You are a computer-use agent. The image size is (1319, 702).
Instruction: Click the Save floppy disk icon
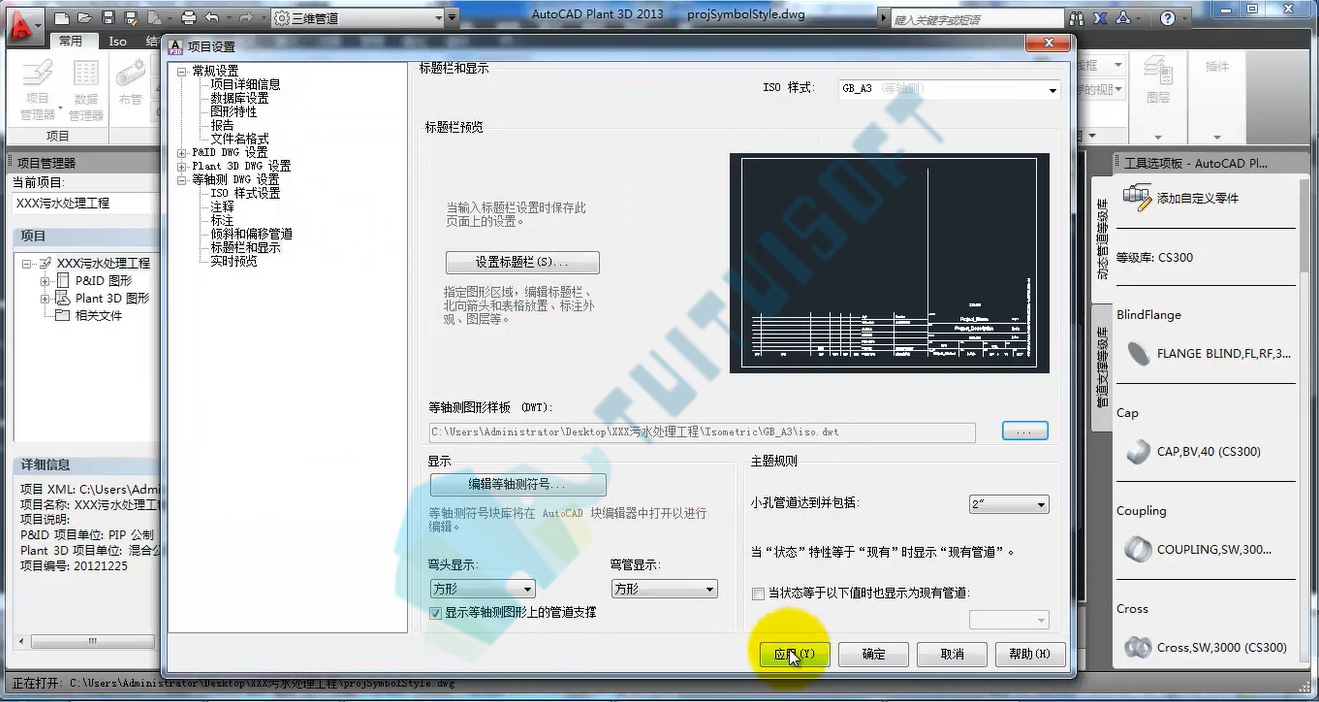(x=109, y=18)
